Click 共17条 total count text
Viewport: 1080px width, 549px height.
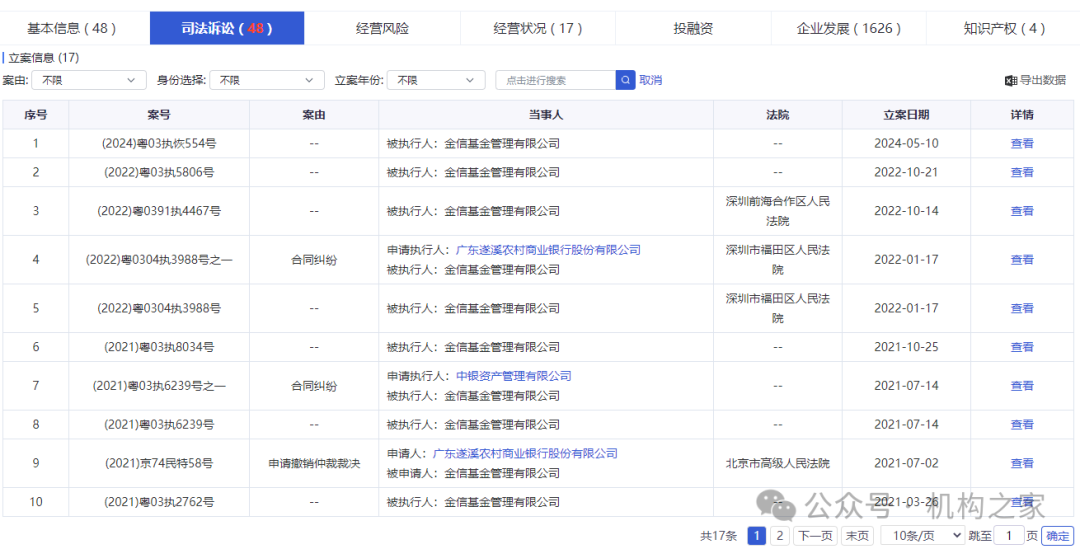coord(718,535)
